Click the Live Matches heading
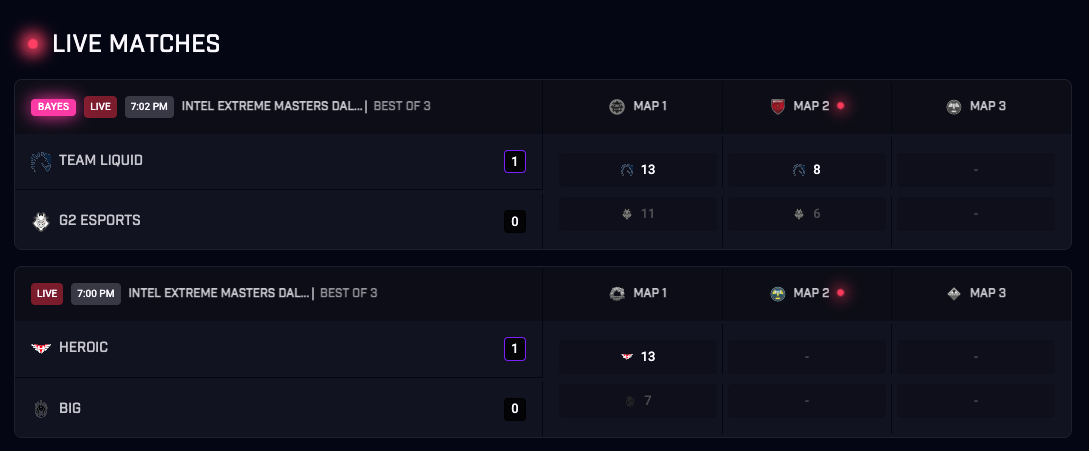 (136, 44)
